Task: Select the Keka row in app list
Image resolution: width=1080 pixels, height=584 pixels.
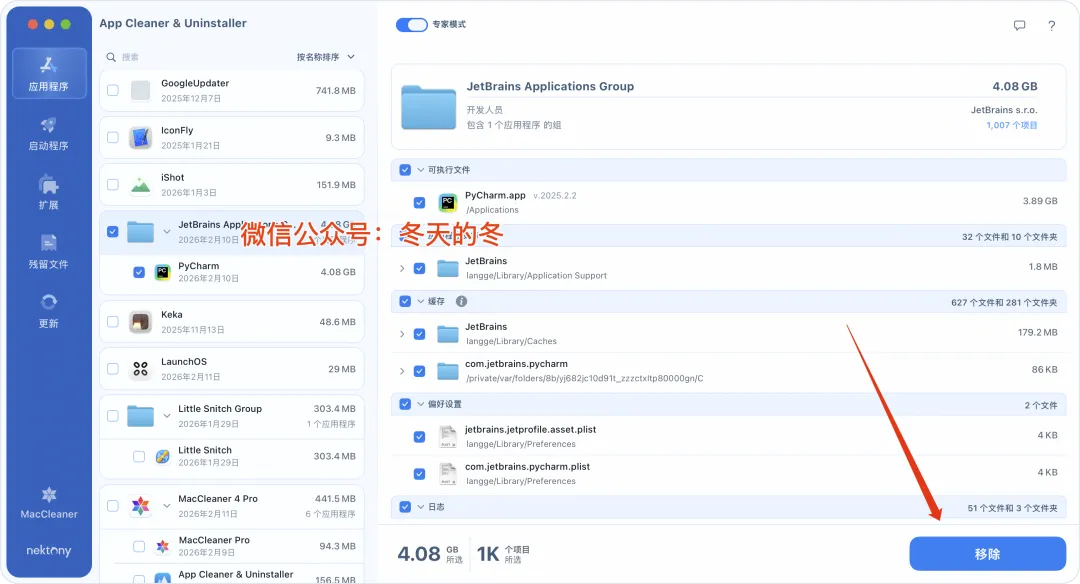Action: pyautogui.click(x=231, y=322)
